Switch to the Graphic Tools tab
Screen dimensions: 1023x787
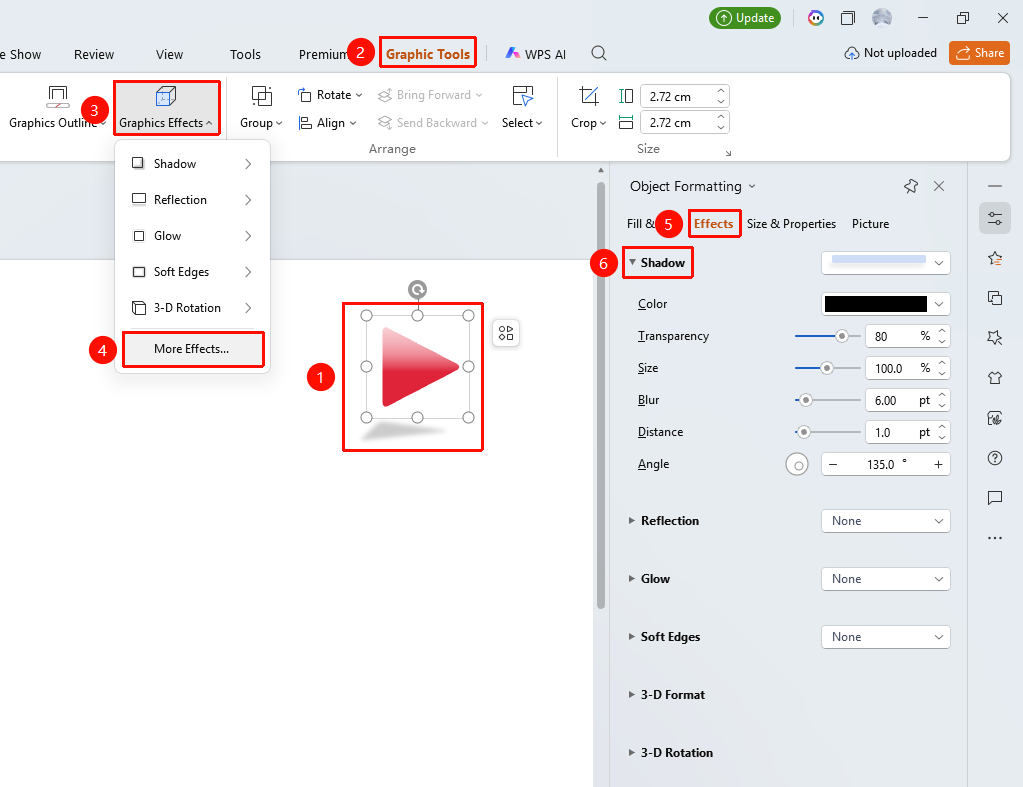428,54
